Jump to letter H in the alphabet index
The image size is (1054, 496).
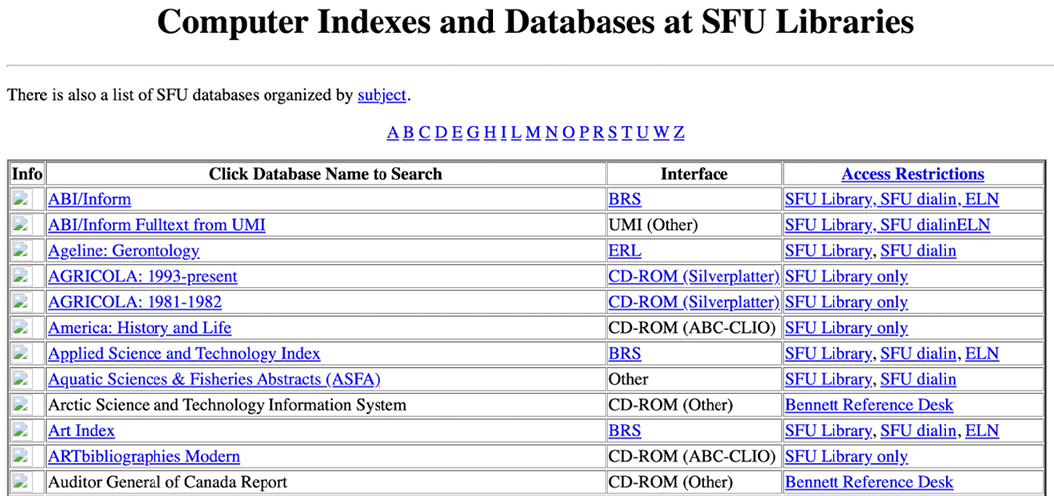coord(490,132)
